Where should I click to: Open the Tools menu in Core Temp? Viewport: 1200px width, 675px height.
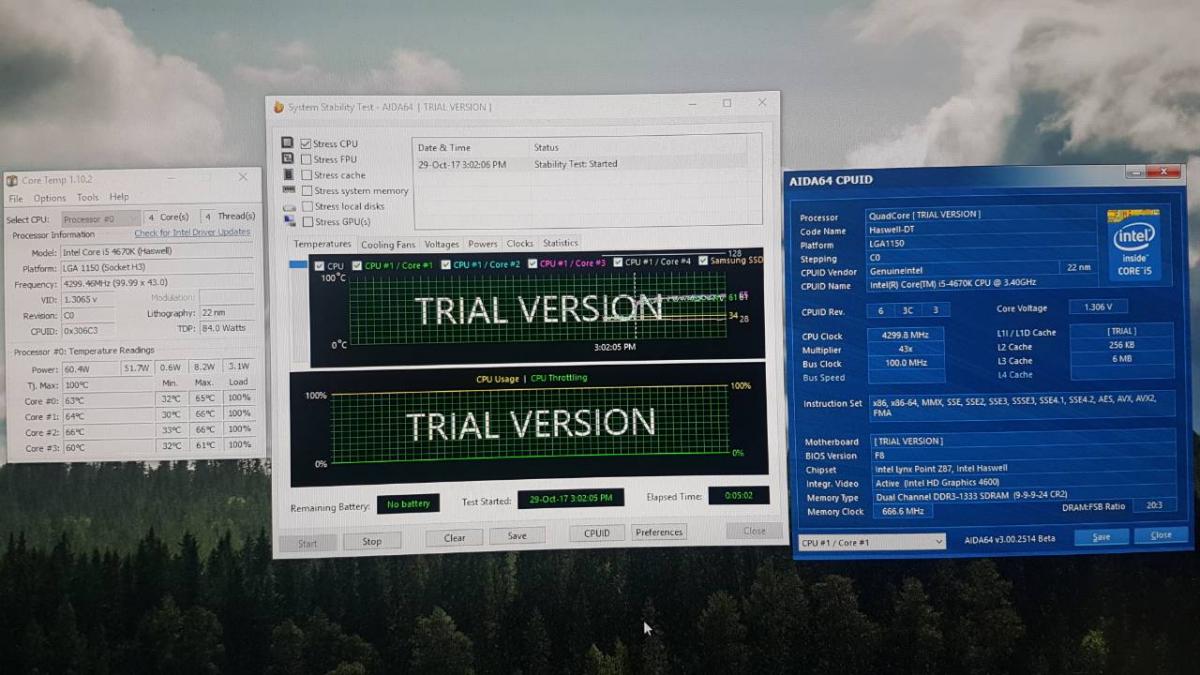(x=88, y=198)
